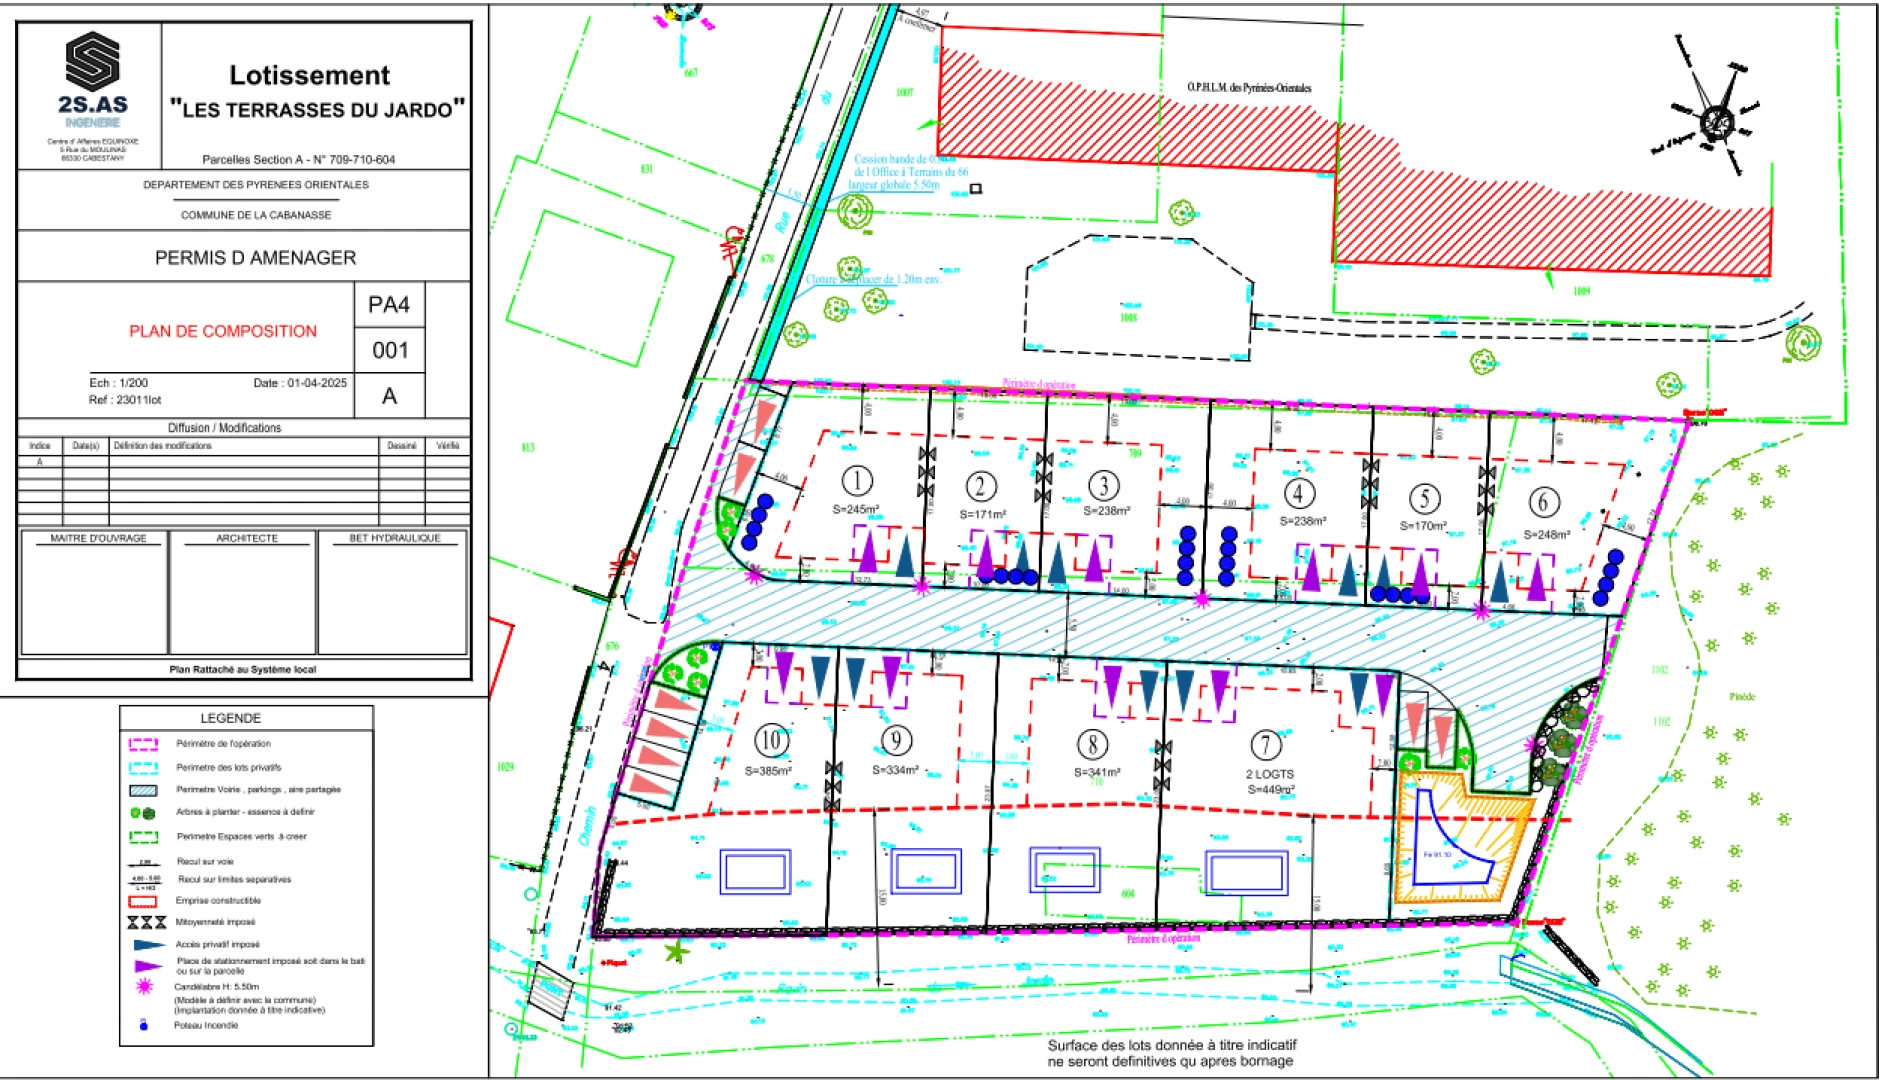Select the circled lot number 7
Image resolution: width=1882 pixels, height=1080 pixels.
click(1266, 745)
